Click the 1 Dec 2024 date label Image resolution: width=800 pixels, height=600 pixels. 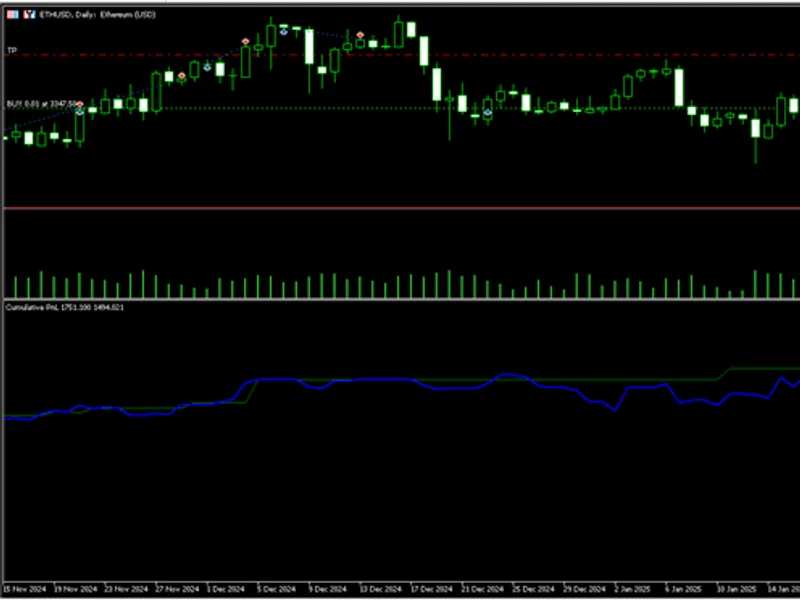tap(227, 589)
